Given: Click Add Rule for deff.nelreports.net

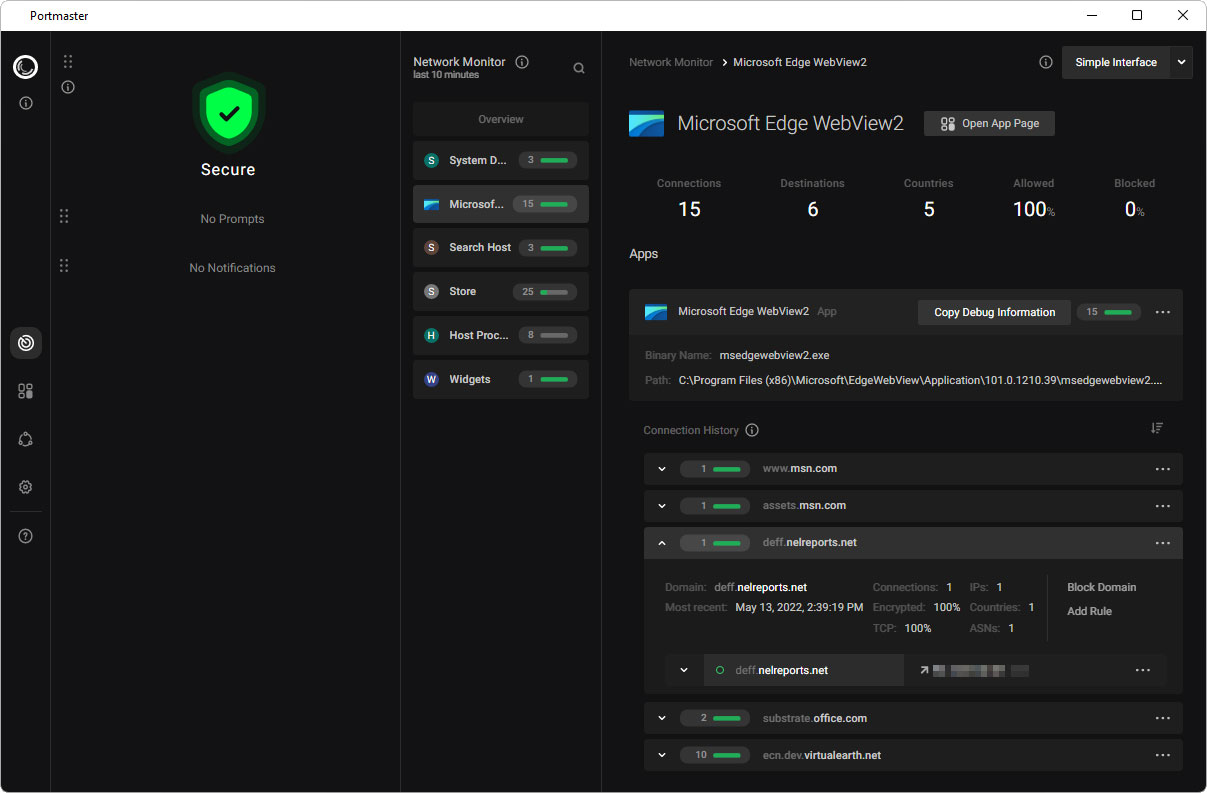Looking at the screenshot, I should (x=1089, y=611).
